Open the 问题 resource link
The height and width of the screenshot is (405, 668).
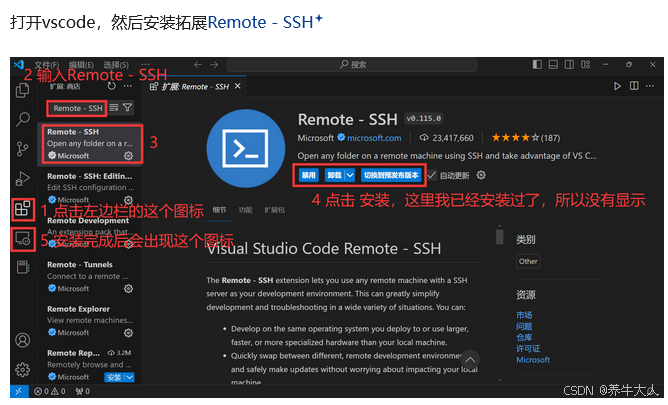(x=524, y=326)
